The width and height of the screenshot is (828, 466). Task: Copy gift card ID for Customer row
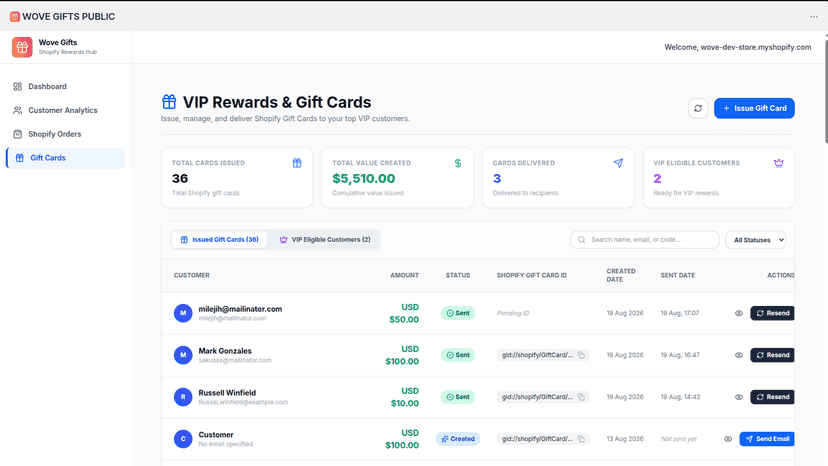tap(581, 439)
